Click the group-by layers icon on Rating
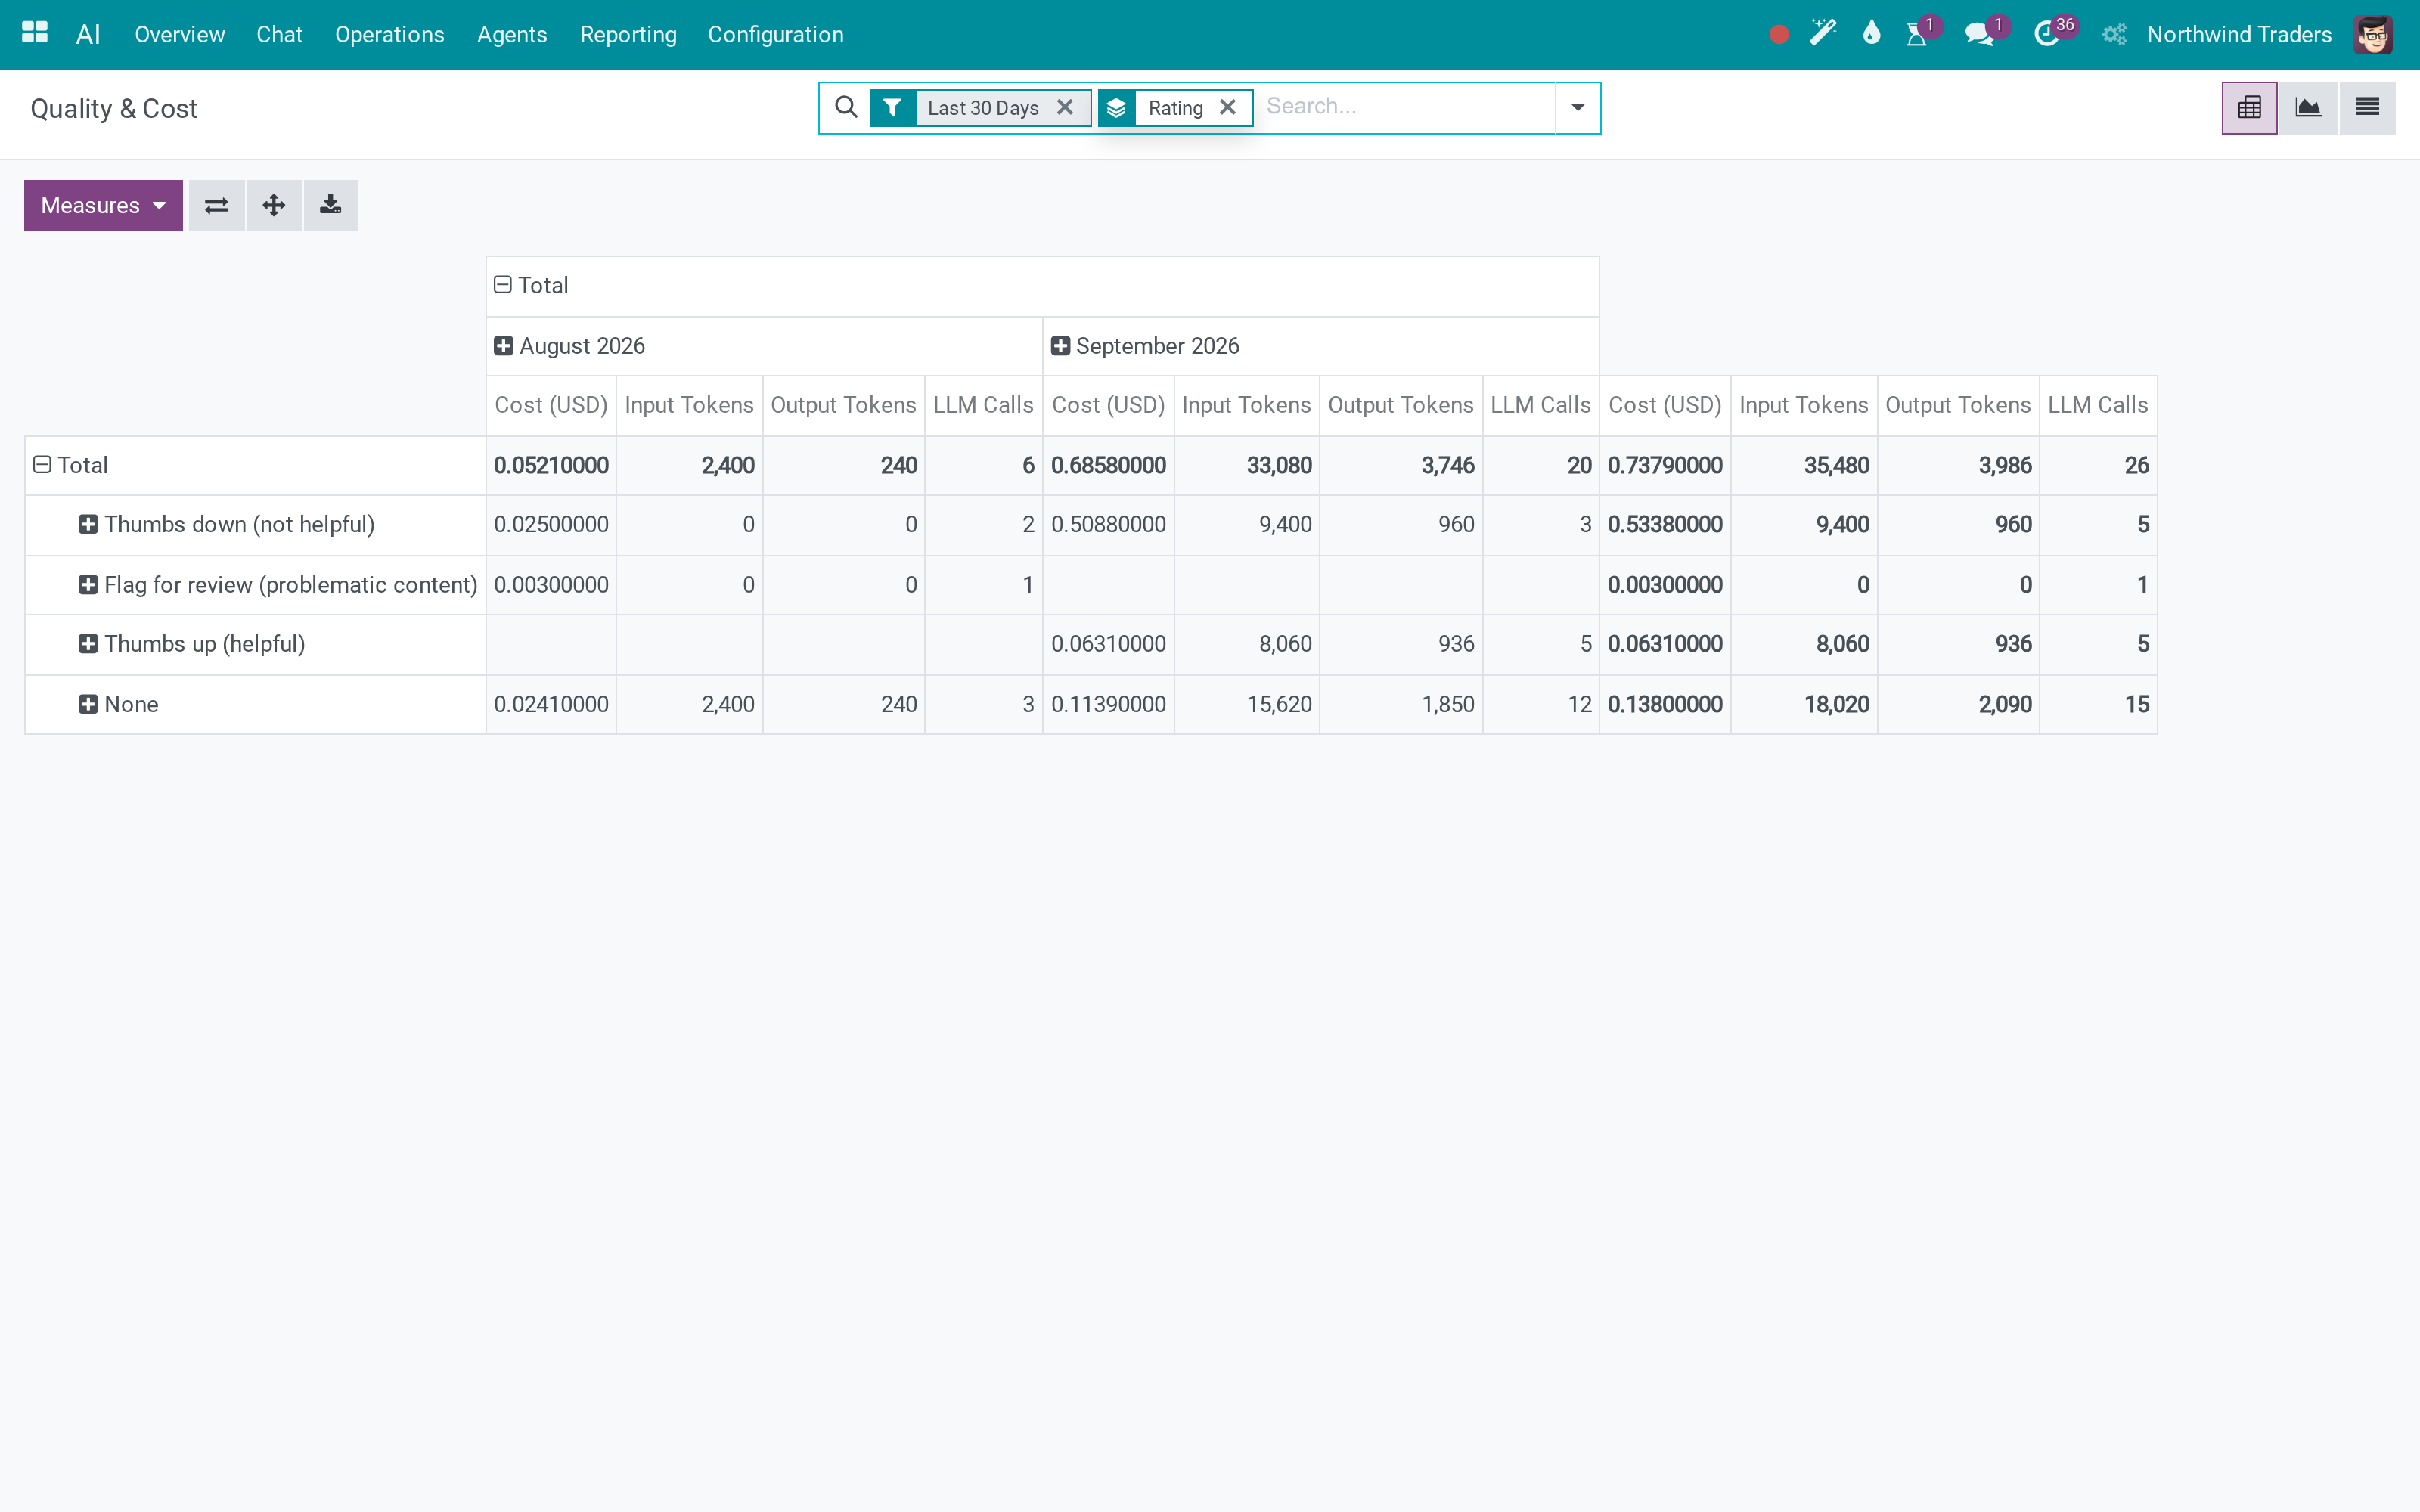Viewport: 2420px width, 1512px height. 1116,107
